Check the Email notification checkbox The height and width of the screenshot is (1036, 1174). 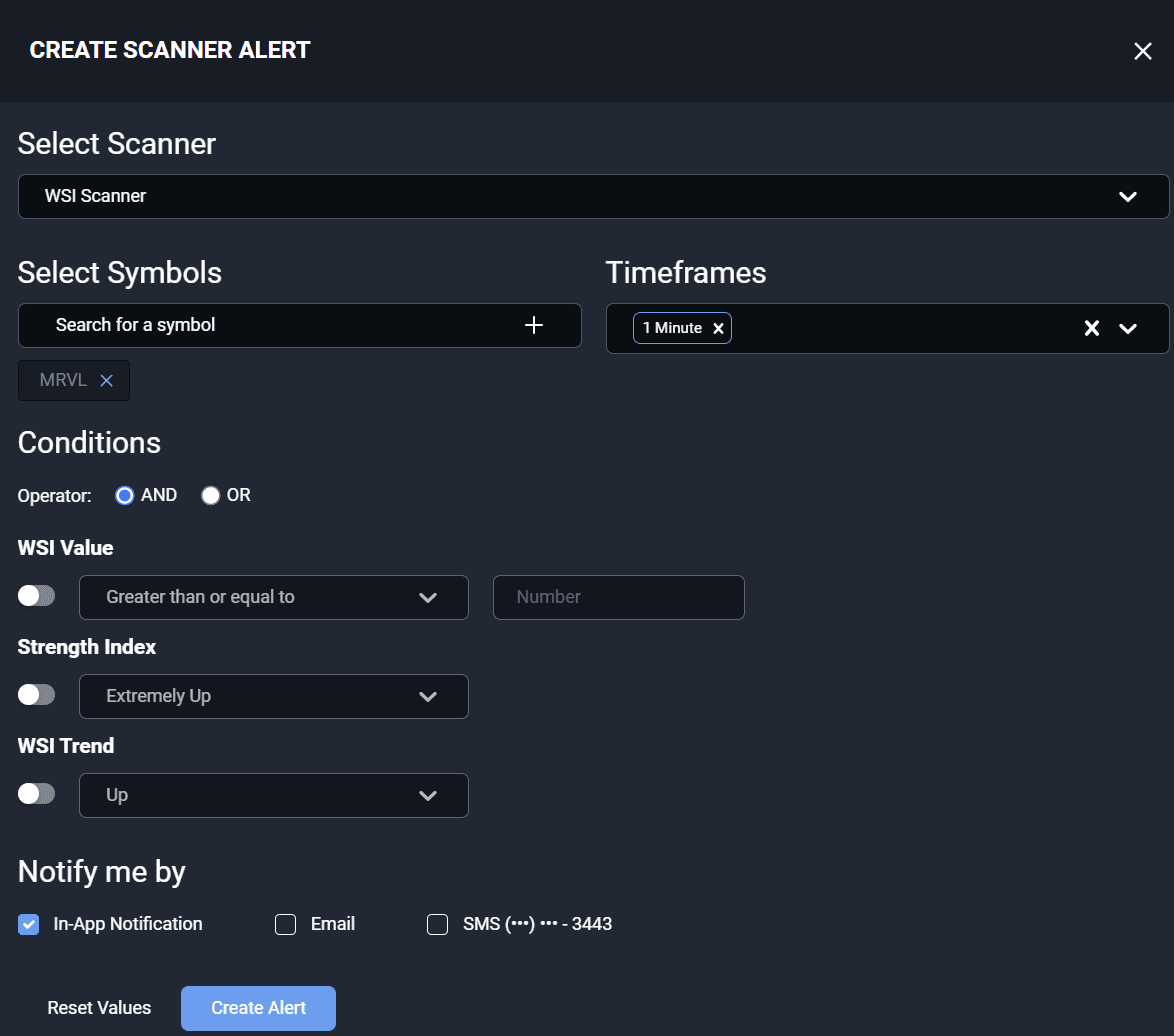coord(285,924)
